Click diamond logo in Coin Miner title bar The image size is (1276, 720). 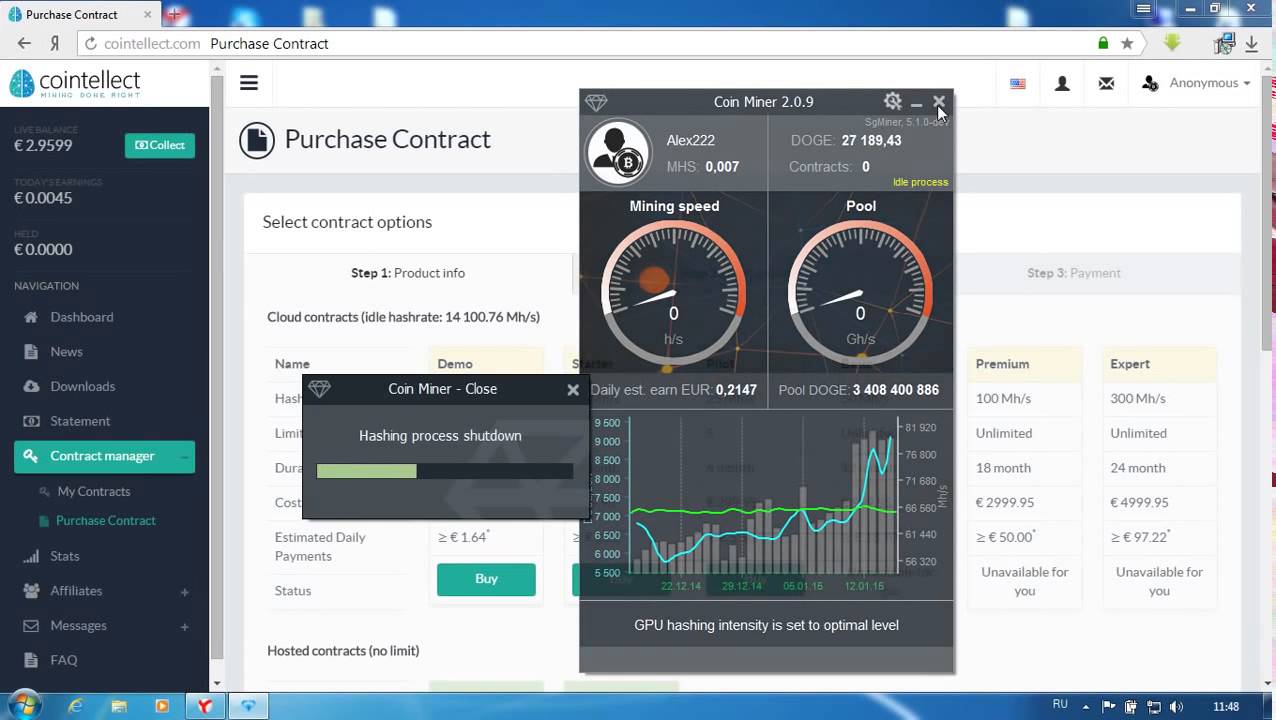596,102
